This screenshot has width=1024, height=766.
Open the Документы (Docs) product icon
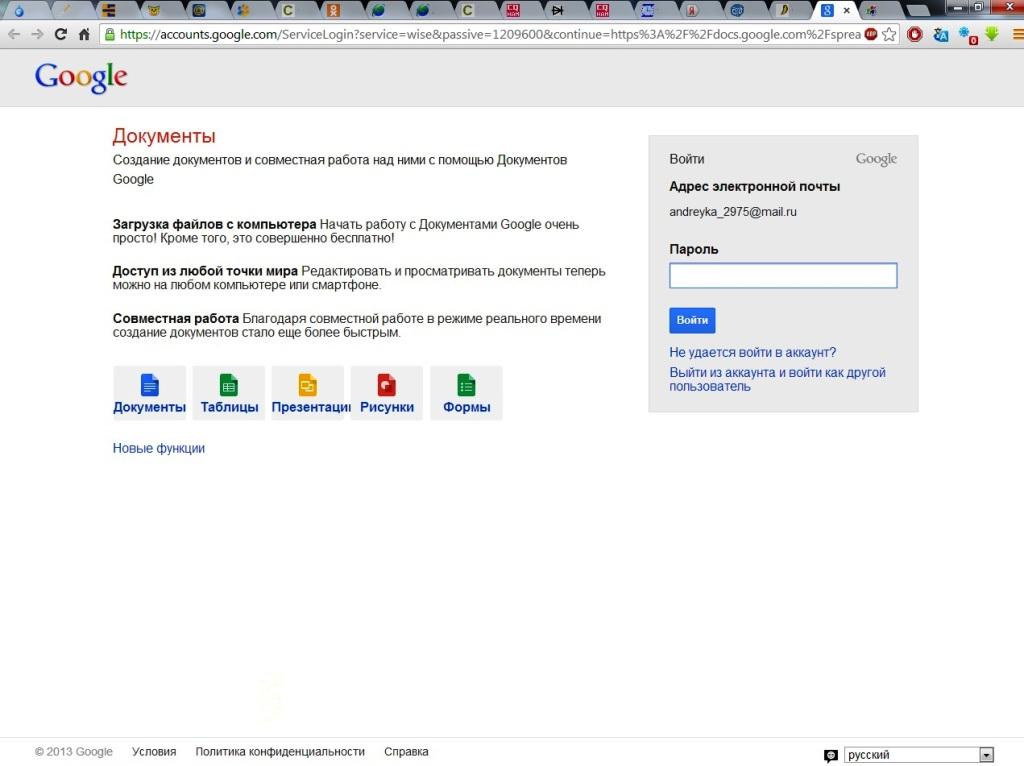pos(149,393)
